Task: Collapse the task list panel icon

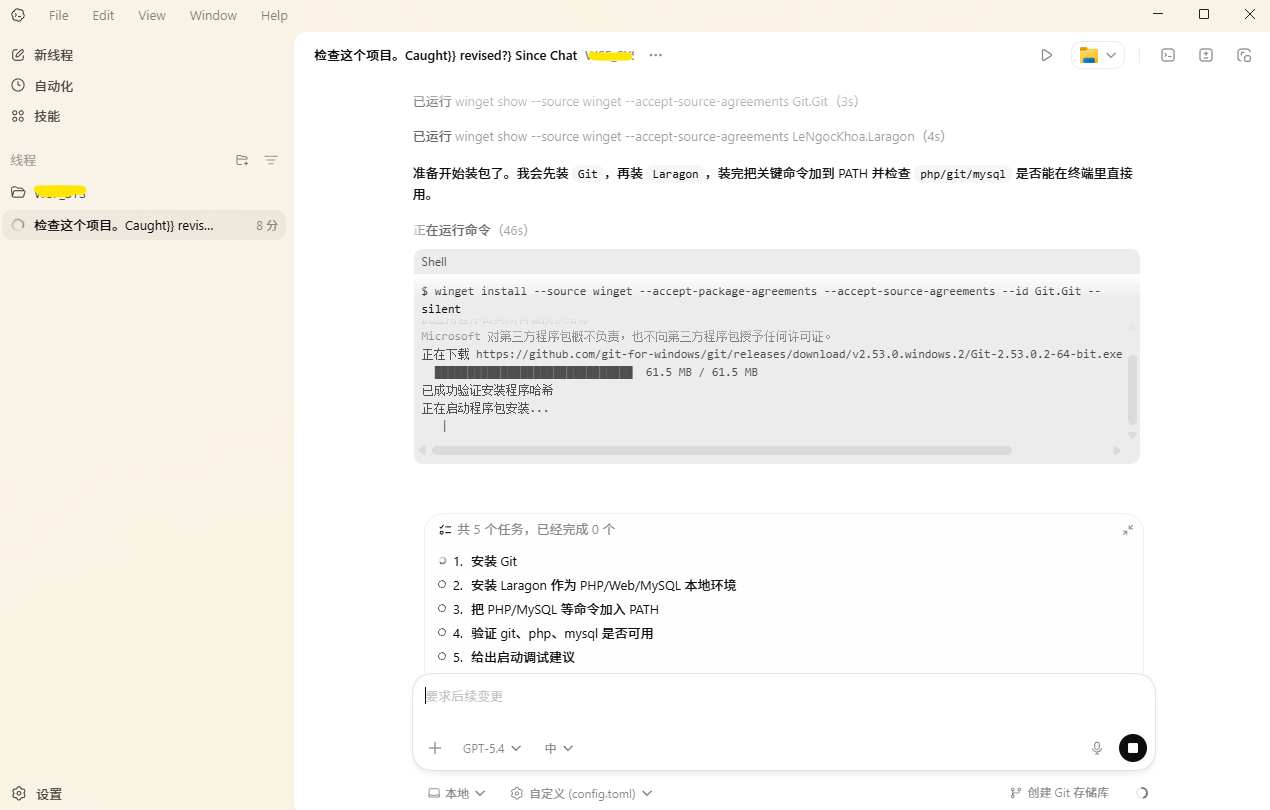Action: click(x=1127, y=530)
